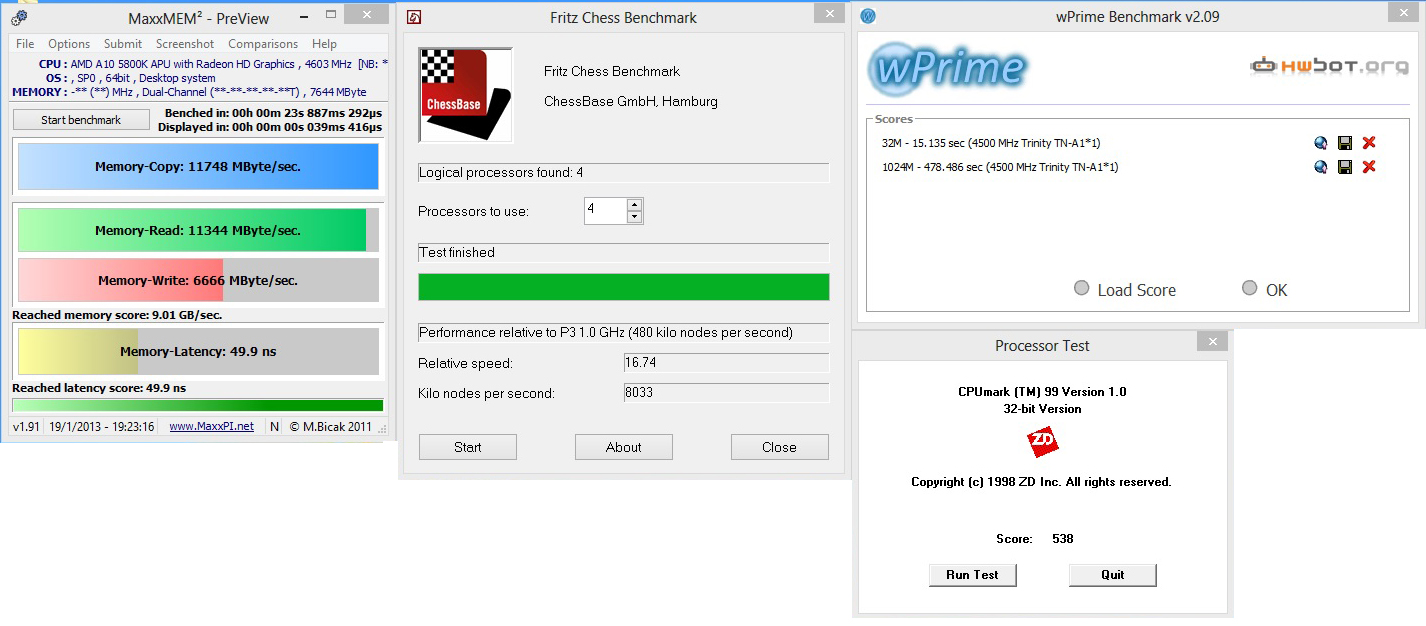The height and width of the screenshot is (626, 1426).
Task: Click the Logical processors found: 4 field
Action: click(x=624, y=173)
